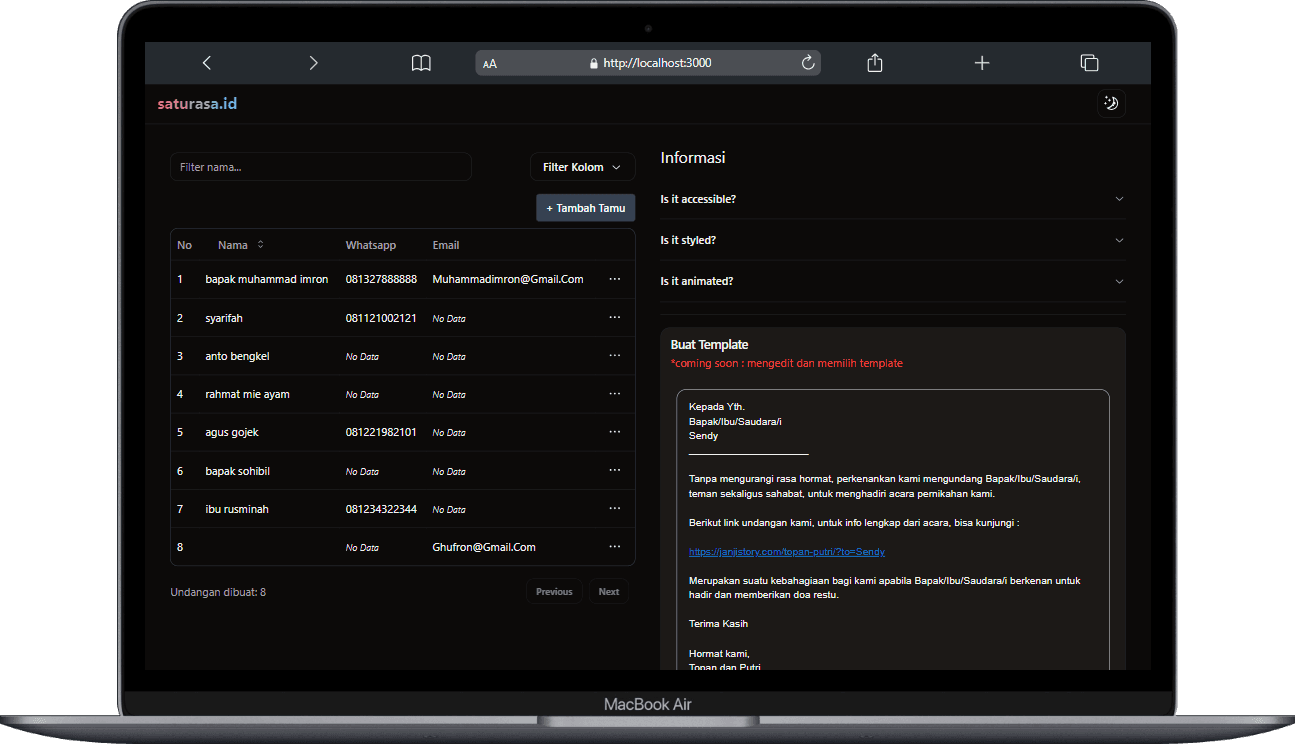This screenshot has width=1295, height=744.
Task: Click the Filter nama input field
Action: [x=320, y=167]
